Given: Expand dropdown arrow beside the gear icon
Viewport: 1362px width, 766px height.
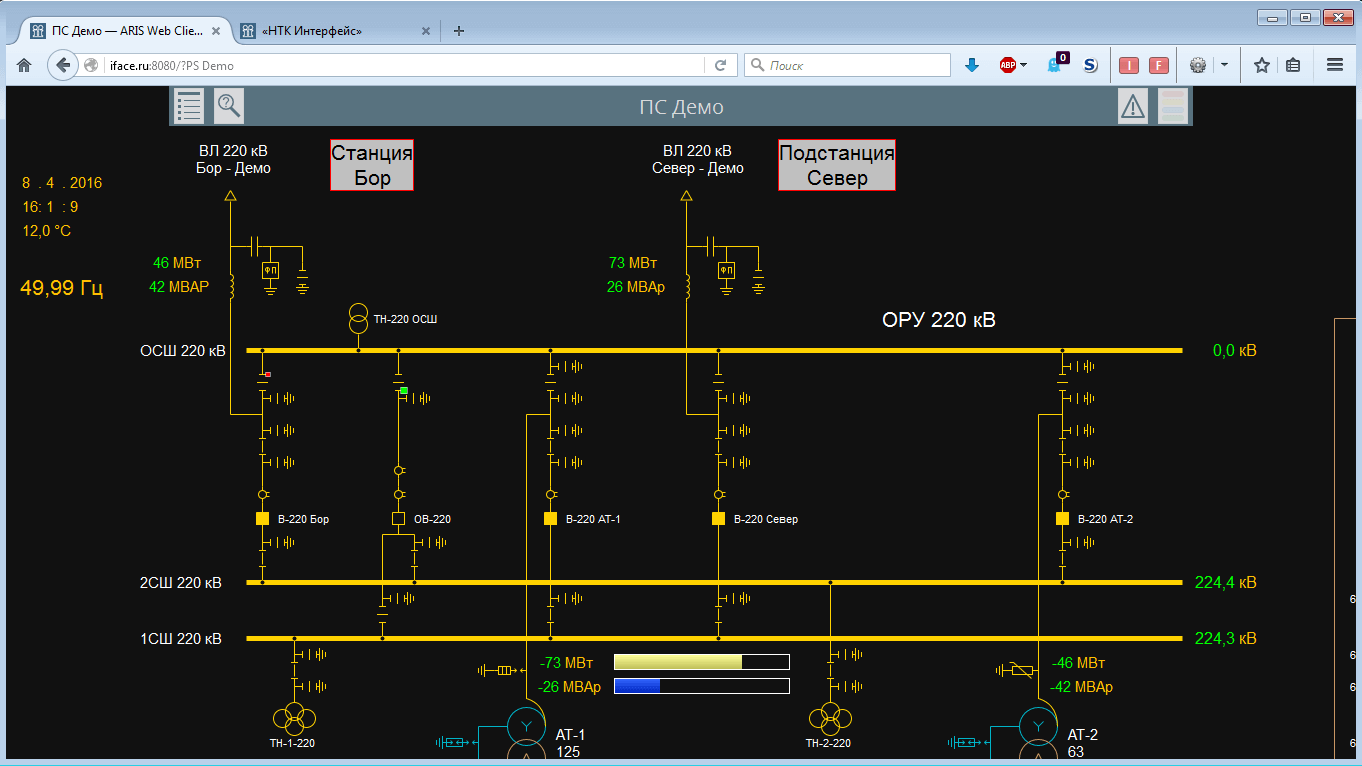Looking at the screenshot, I should [1224, 65].
